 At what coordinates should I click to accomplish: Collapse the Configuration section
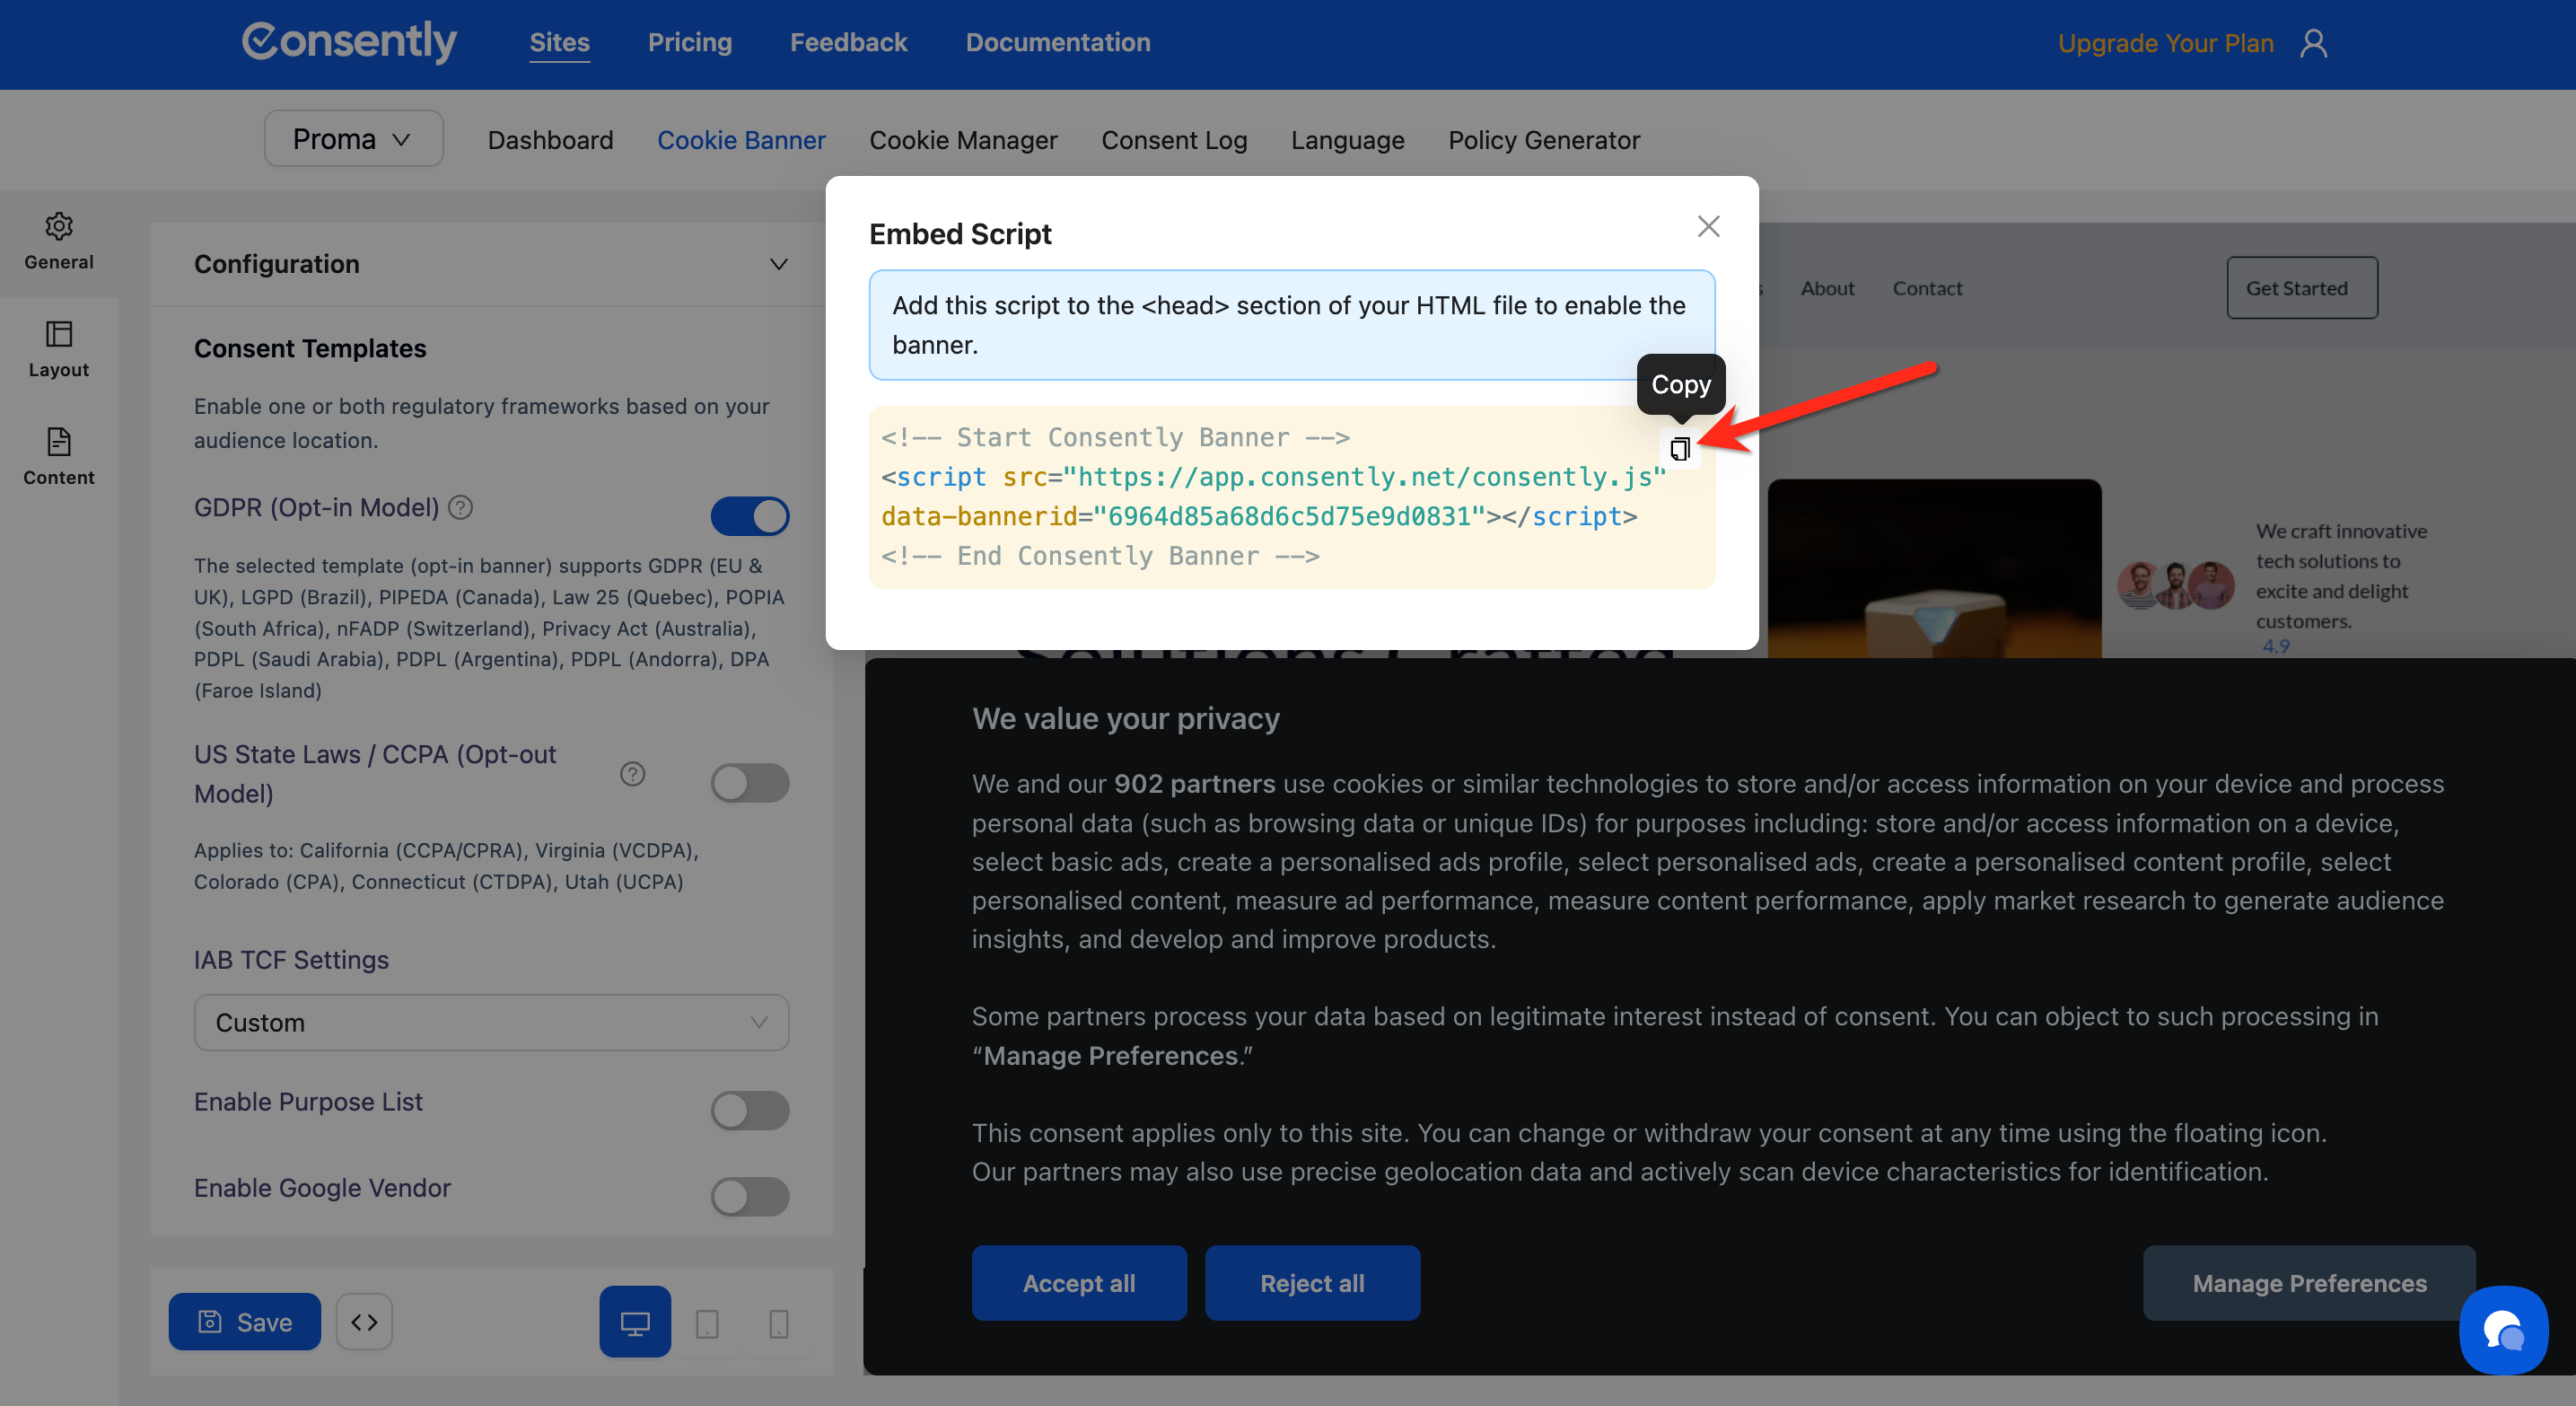pyautogui.click(x=778, y=264)
